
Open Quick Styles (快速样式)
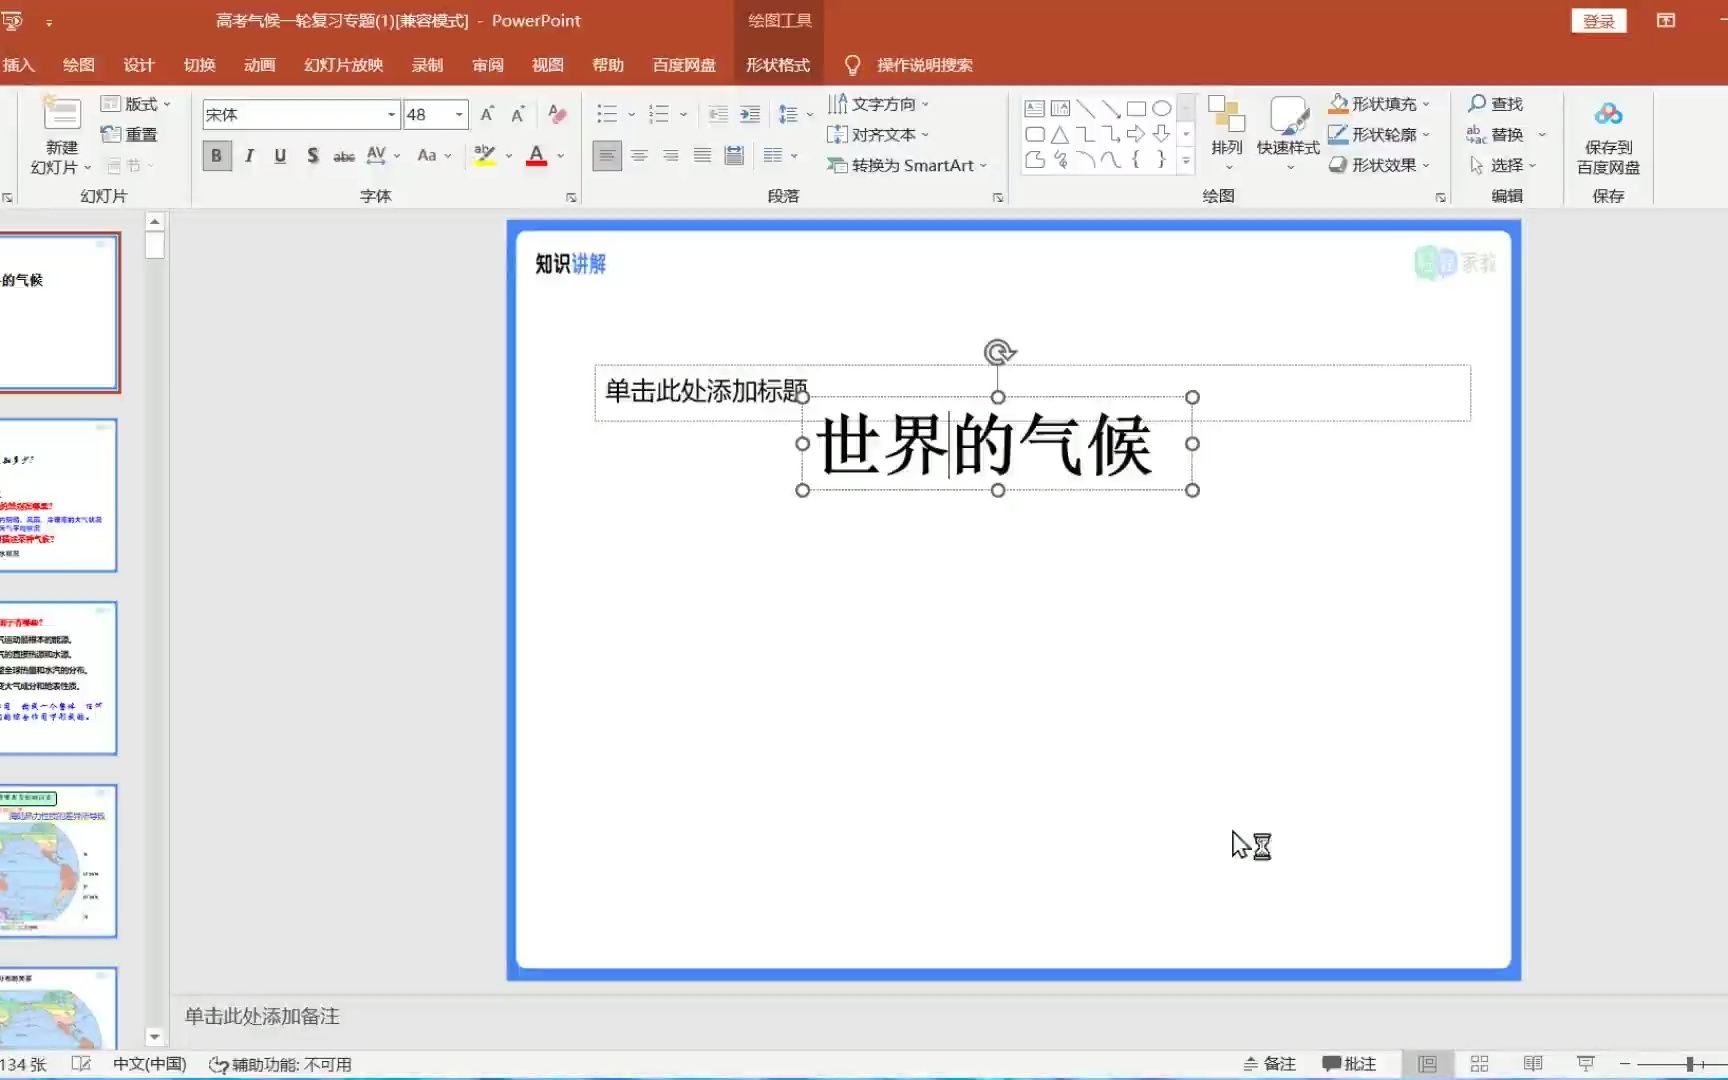click(1288, 133)
